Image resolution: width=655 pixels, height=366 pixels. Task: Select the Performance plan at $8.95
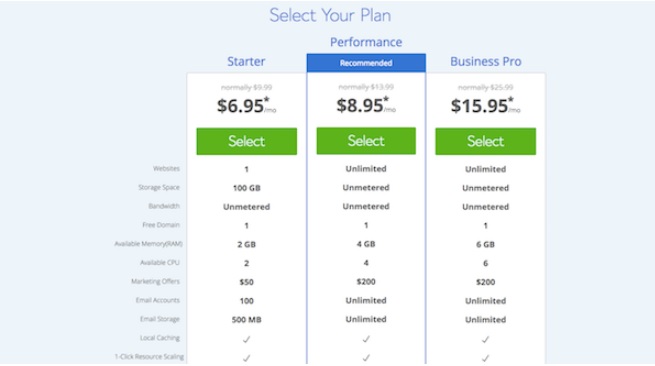click(x=366, y=141)
